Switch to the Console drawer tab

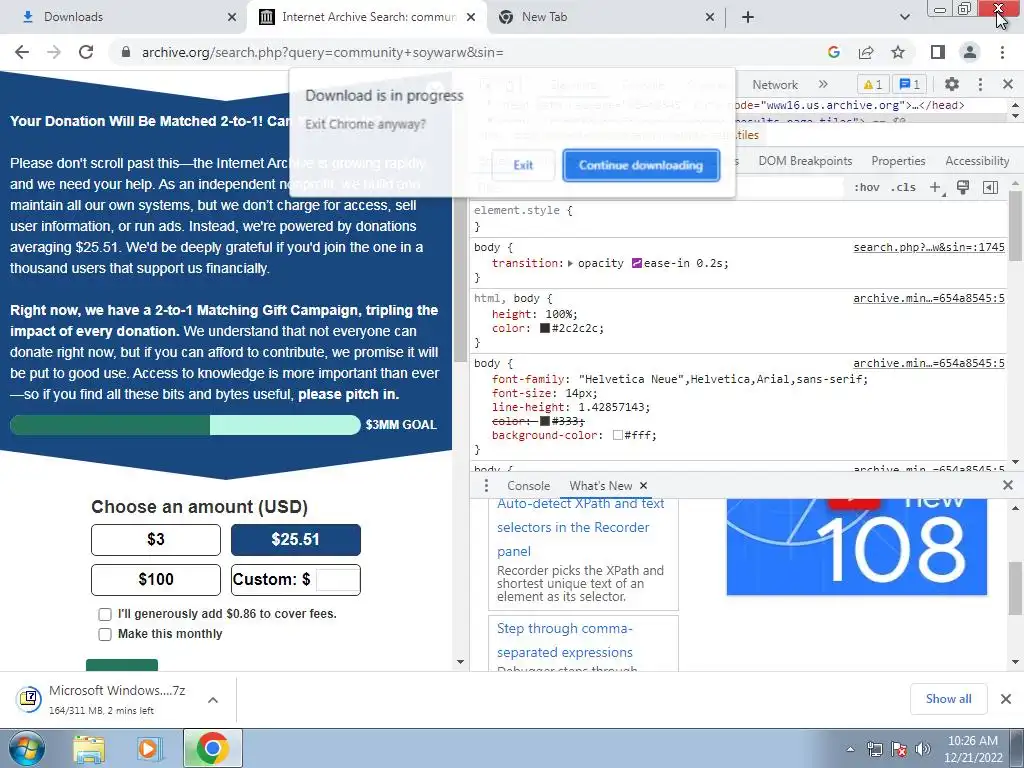[x=528, y=486]
